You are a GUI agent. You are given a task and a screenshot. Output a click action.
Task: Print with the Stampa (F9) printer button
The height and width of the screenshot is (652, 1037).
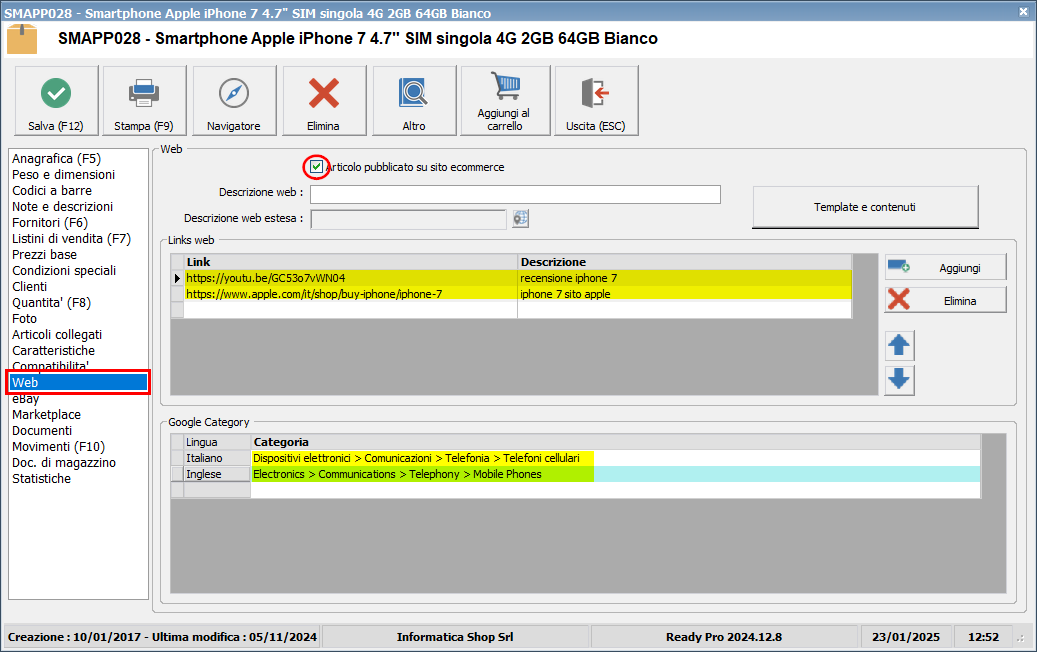point(144,101)
